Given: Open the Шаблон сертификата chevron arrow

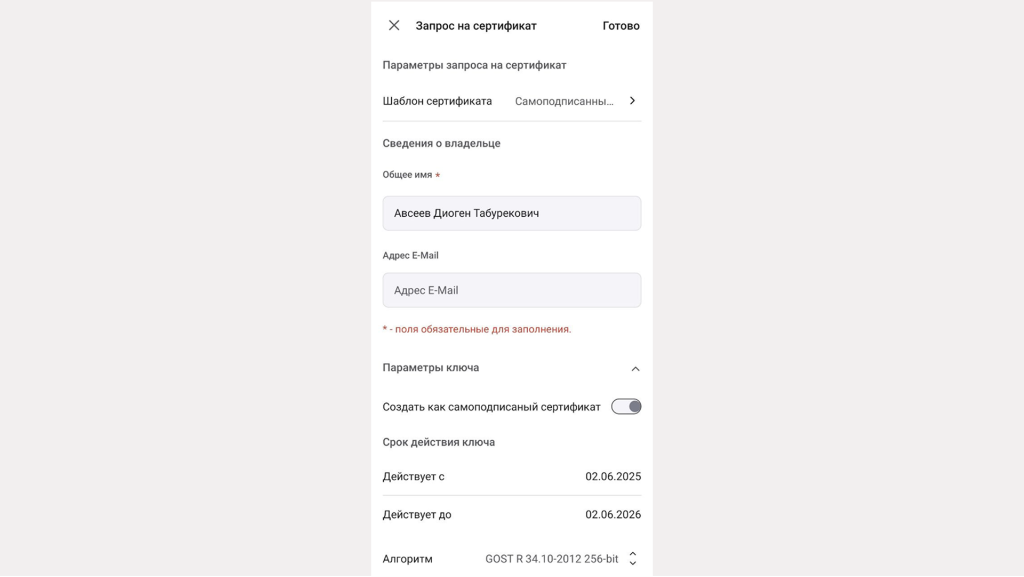Looking at the screenshot, I should pos(632,101).
